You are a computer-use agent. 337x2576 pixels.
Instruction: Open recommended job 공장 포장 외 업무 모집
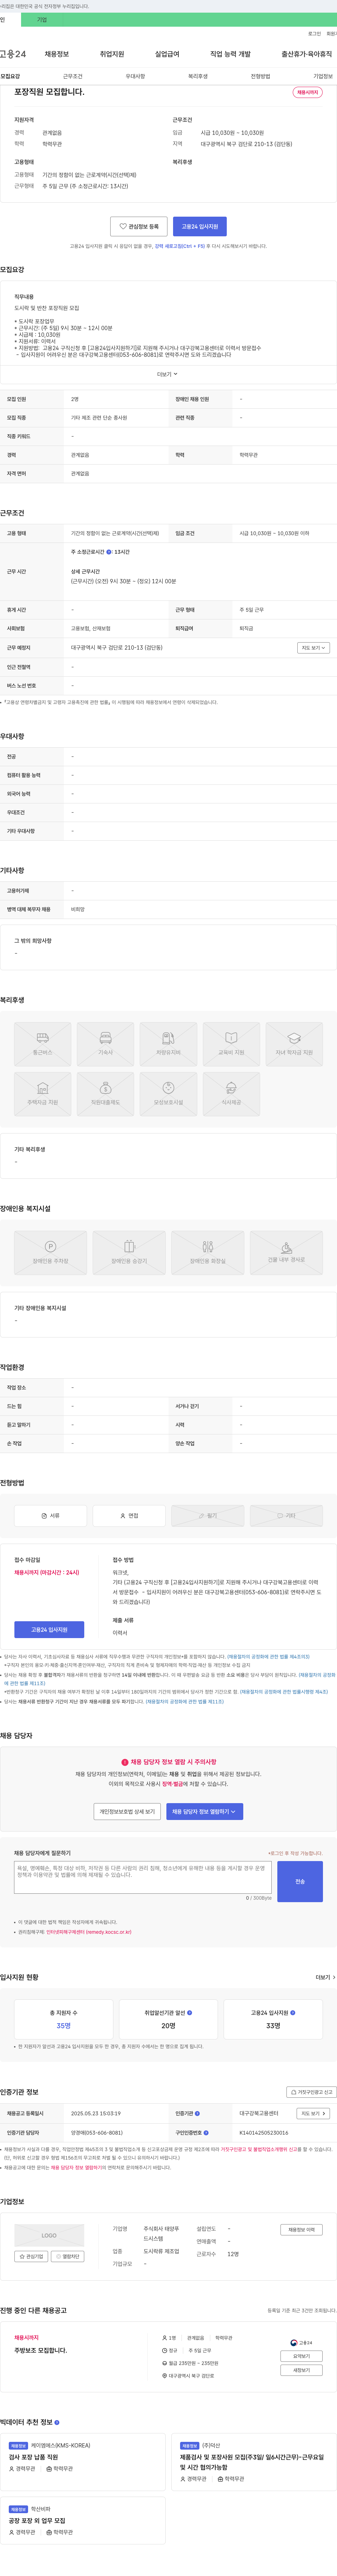[37, 2520]
